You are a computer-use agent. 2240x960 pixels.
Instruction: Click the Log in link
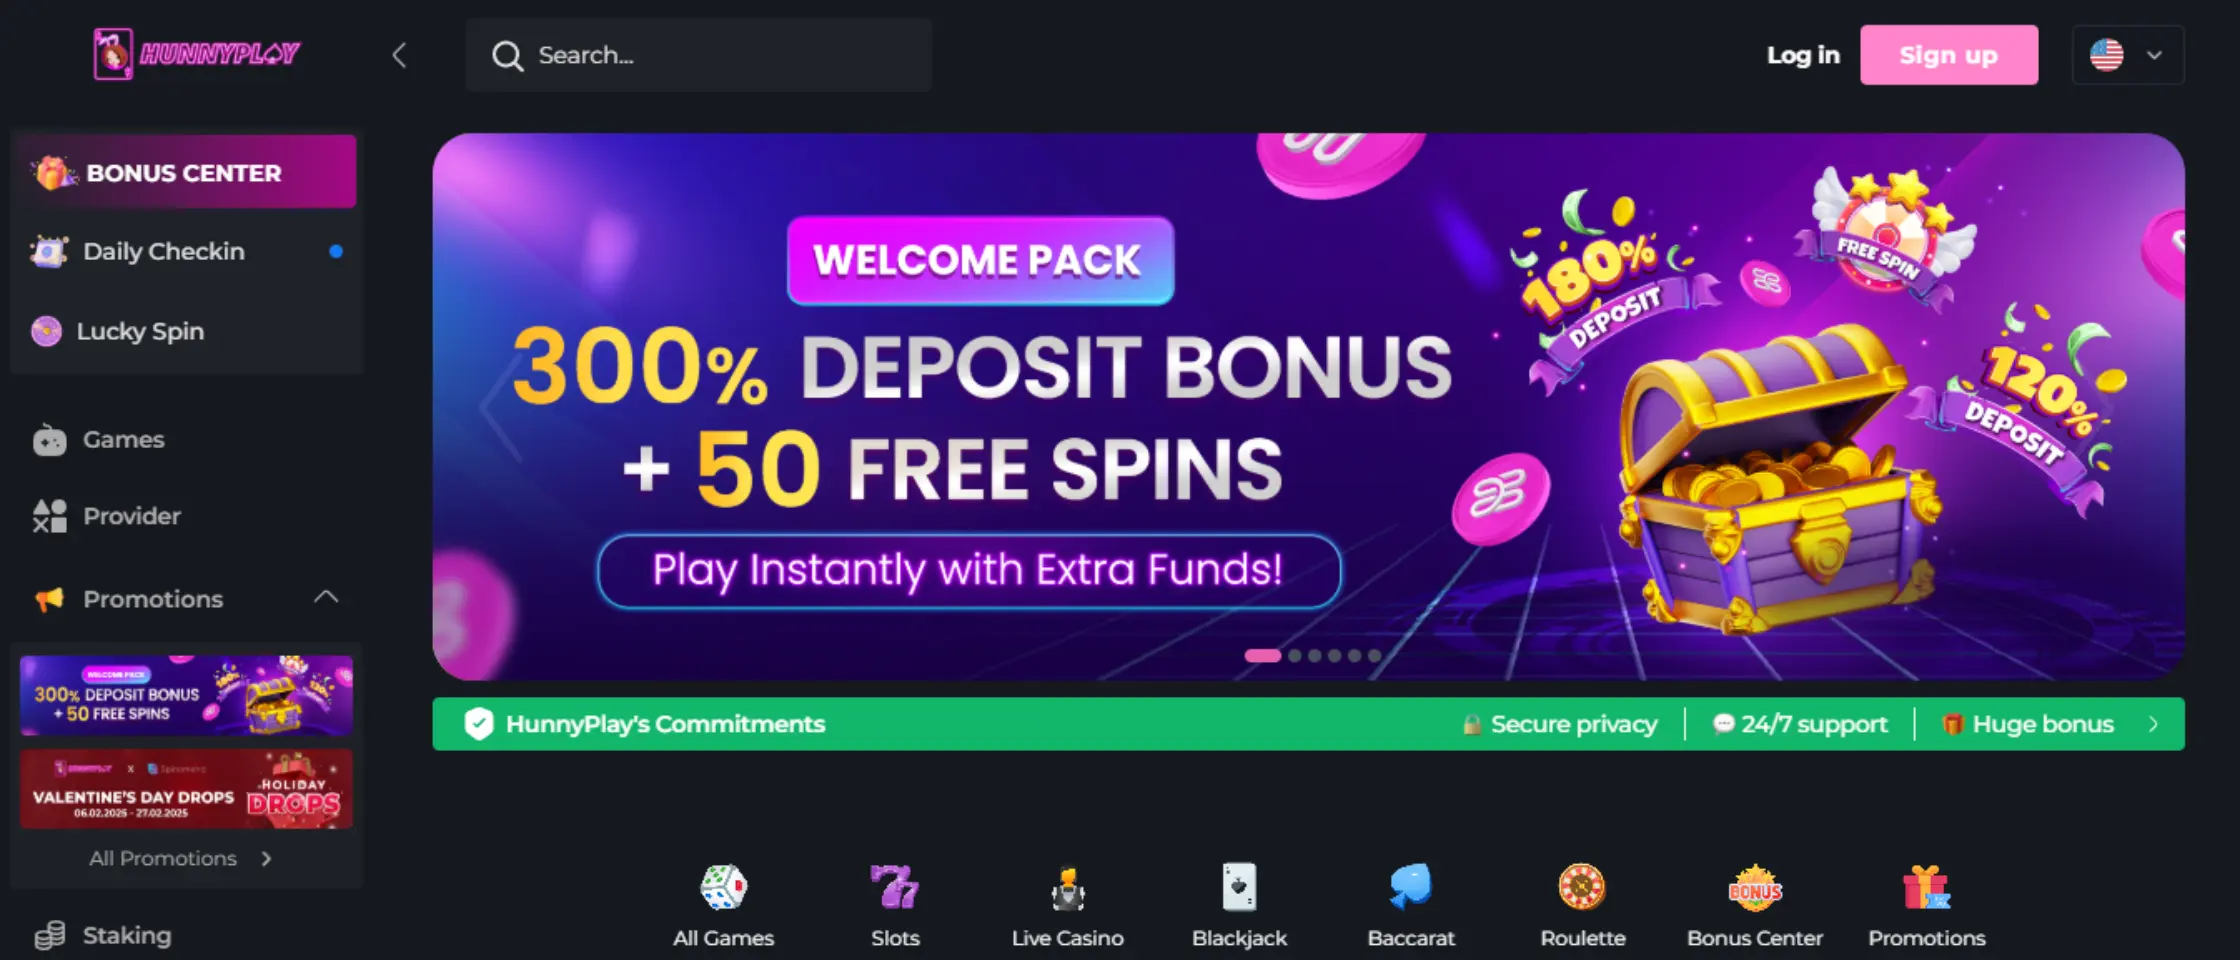[x=1803, y=55]
